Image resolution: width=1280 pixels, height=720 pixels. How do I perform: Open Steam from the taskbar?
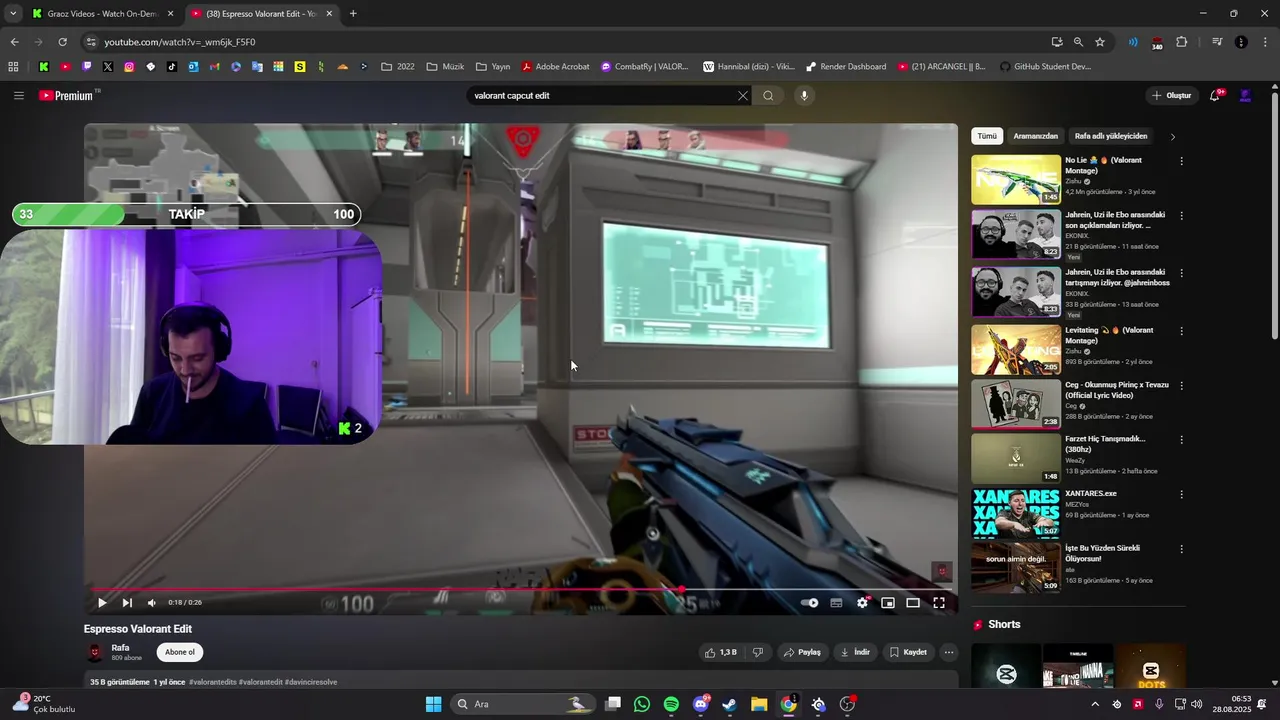coord(730,704)
